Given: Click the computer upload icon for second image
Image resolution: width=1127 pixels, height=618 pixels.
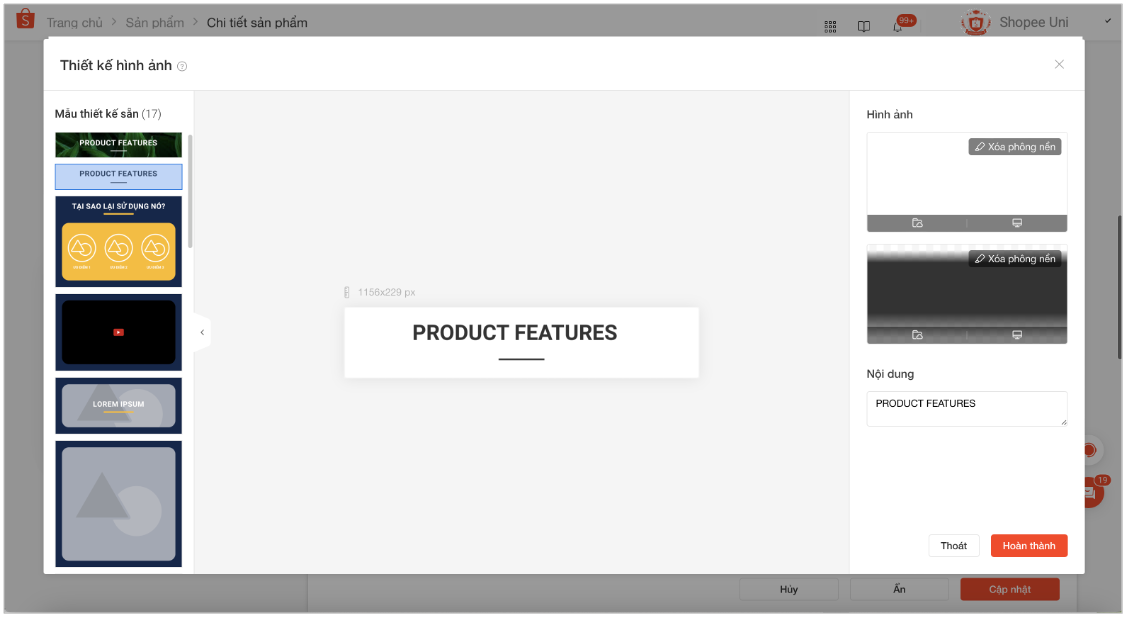Looking at the screenshot, I should click(x=1017, y=335).
